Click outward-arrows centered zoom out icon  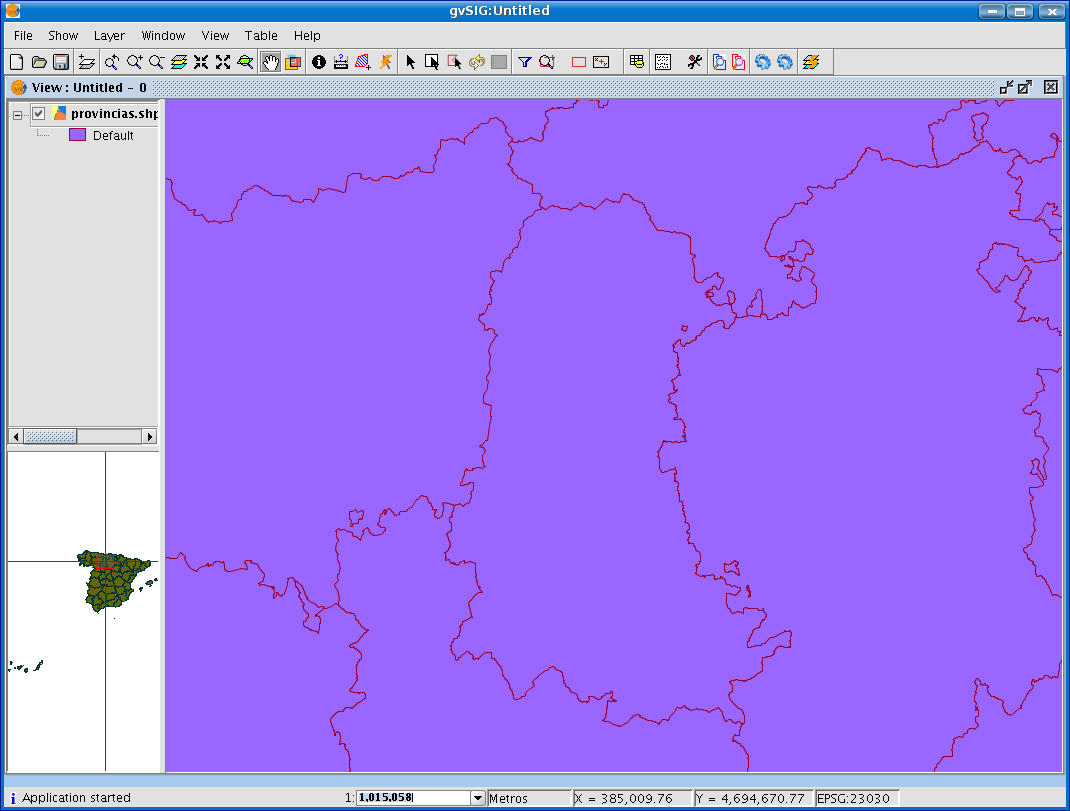click(x=223, y=62)
